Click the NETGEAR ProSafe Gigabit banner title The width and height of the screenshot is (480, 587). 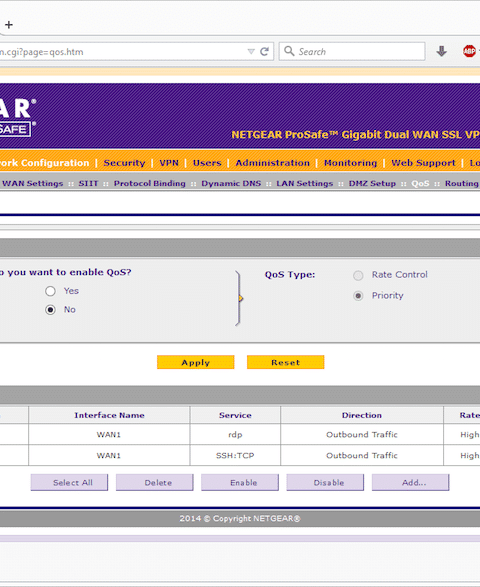355,135
